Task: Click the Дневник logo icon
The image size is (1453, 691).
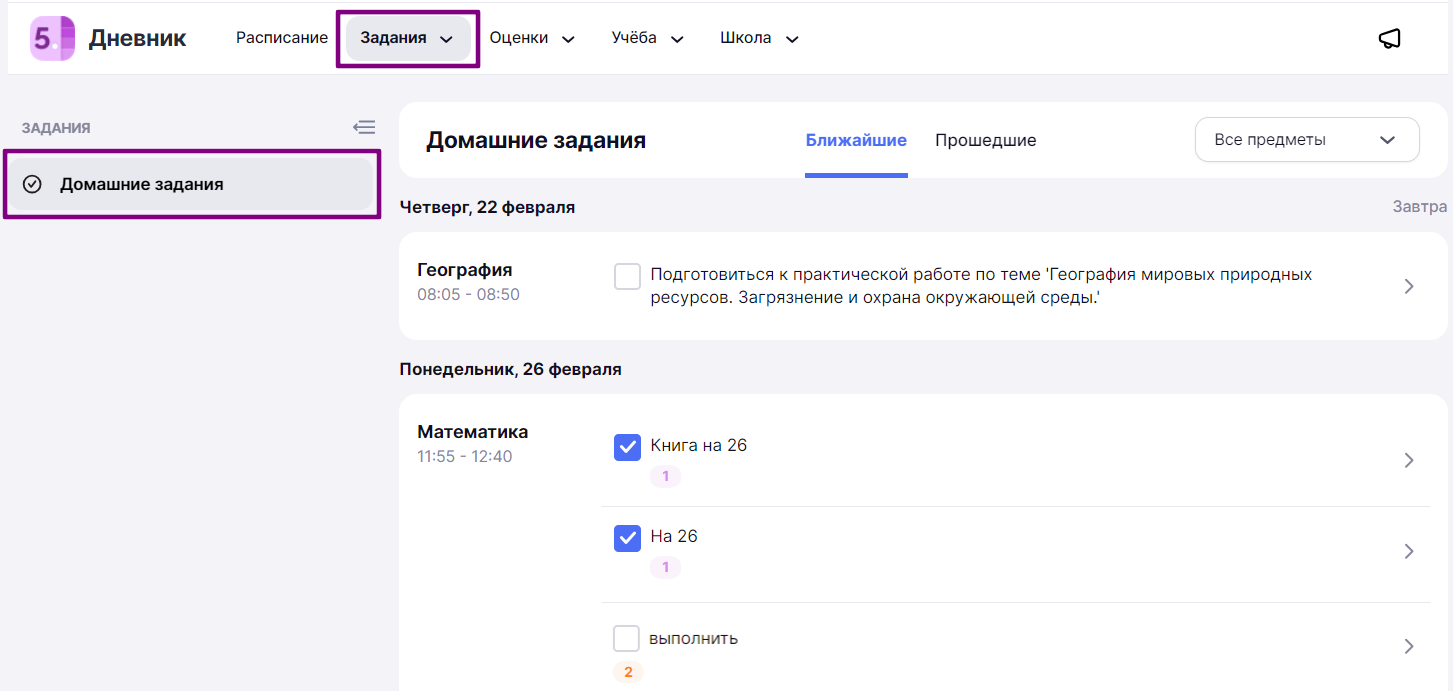Action: click(53, 39)
